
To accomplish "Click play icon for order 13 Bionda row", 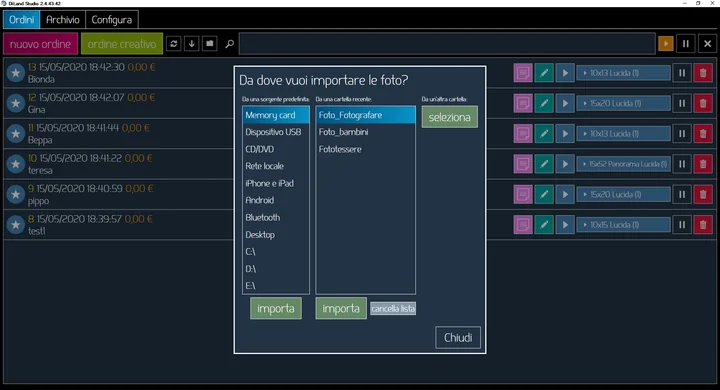I will pos(565,73).
